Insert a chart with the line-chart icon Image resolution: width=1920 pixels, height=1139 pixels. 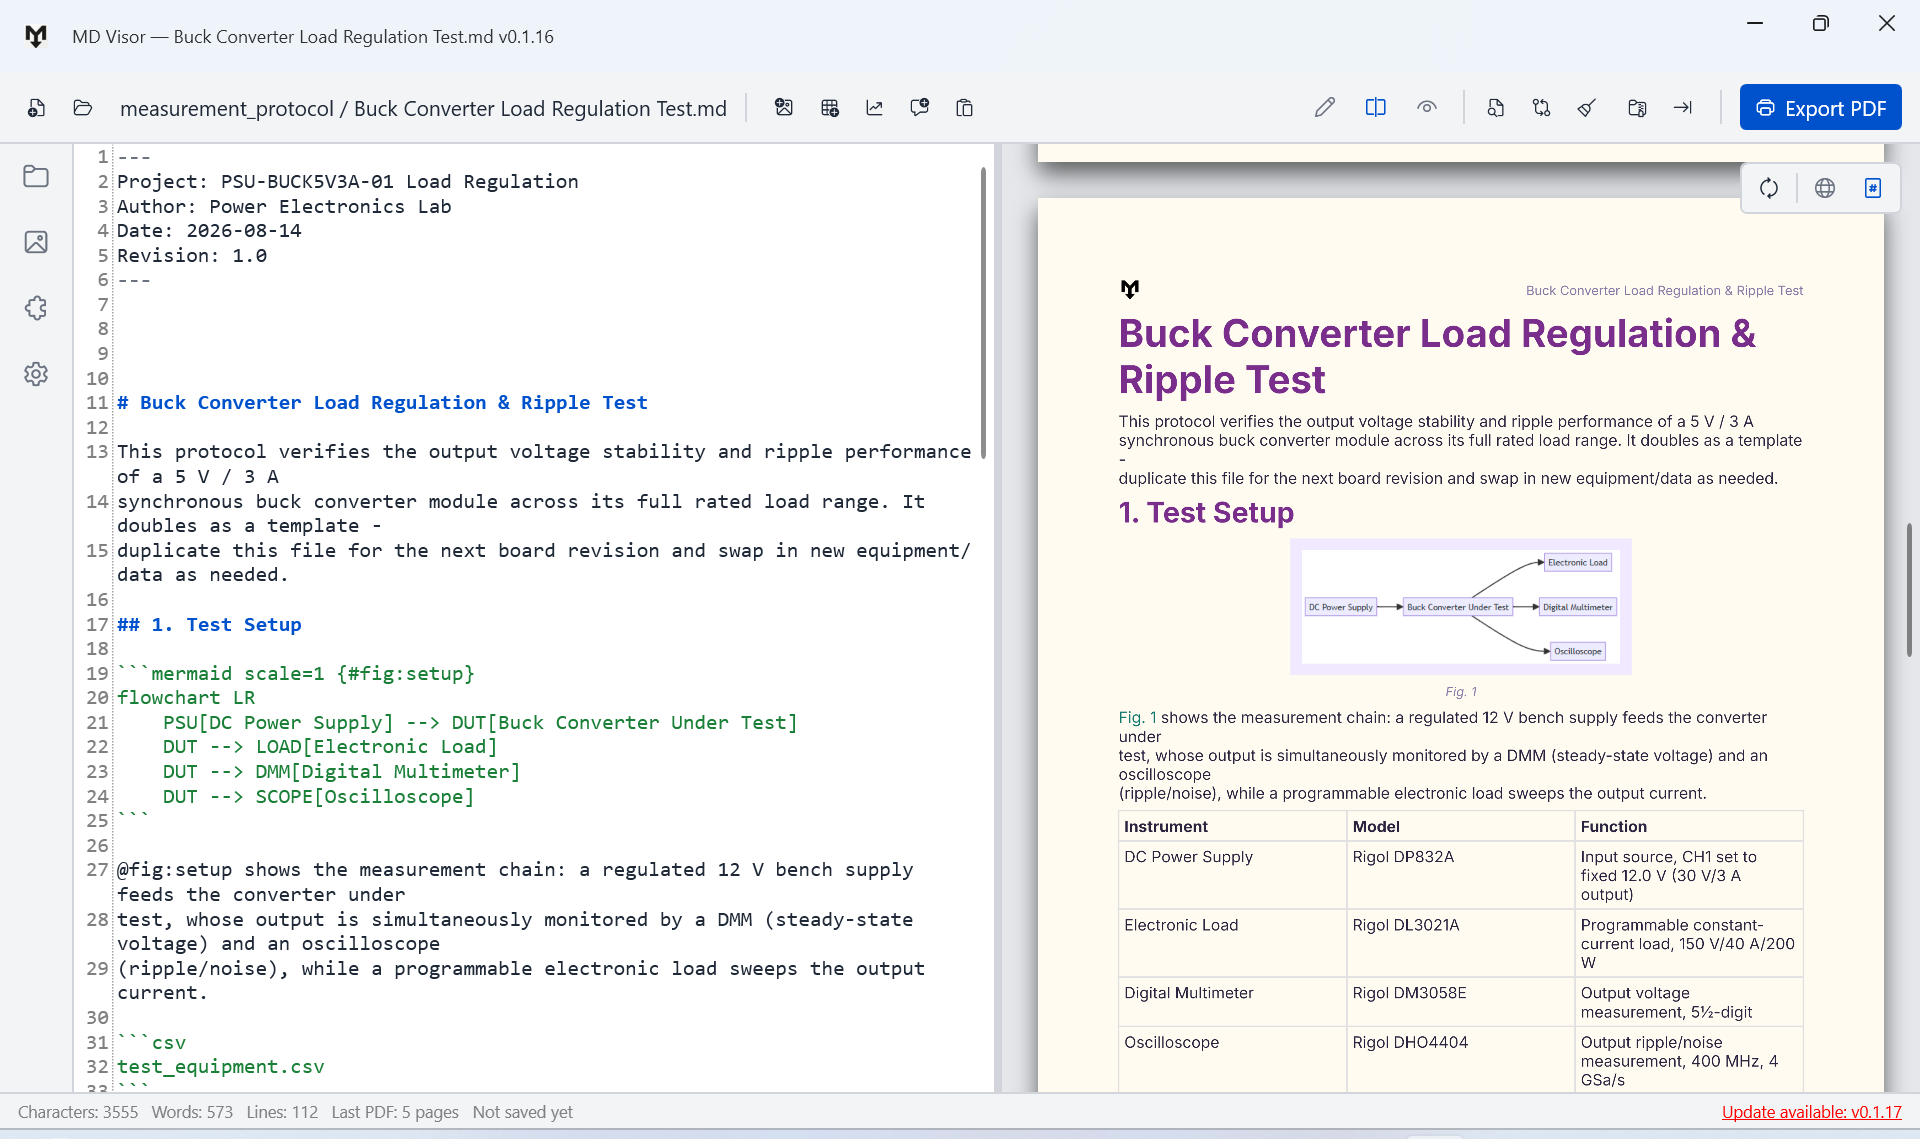875,108
